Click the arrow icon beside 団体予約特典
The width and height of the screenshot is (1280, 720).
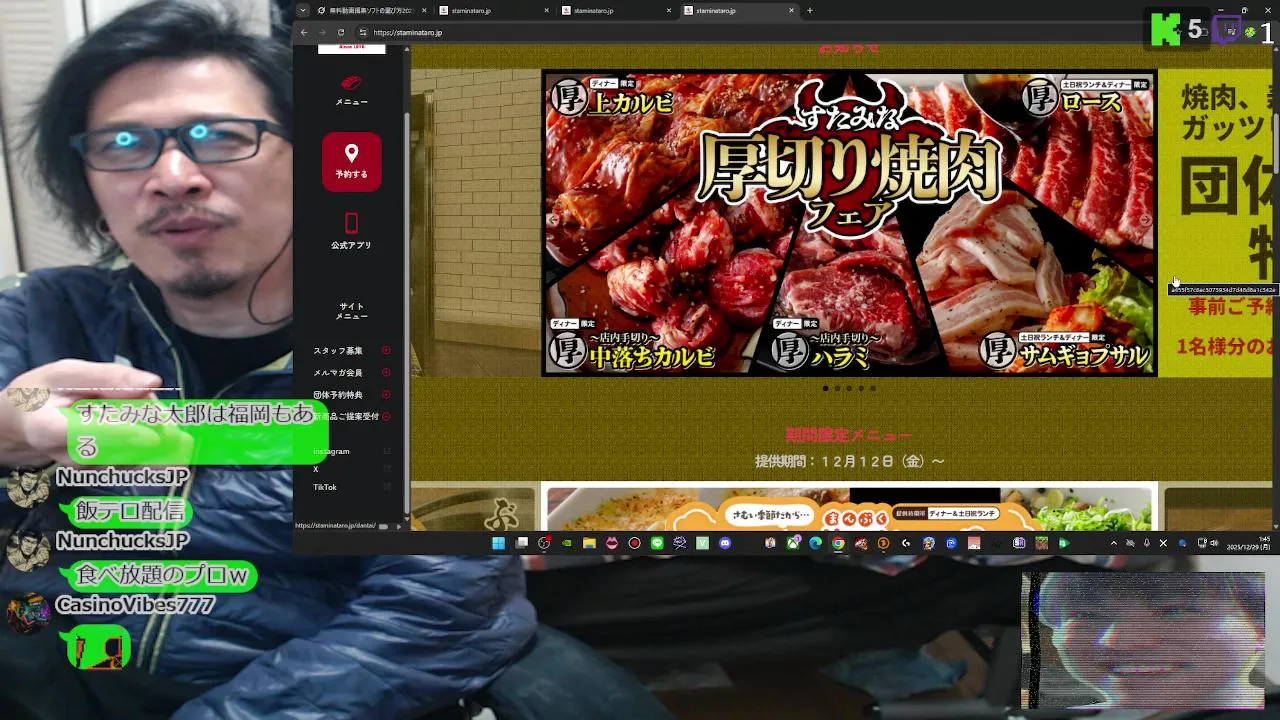(386, 395)
